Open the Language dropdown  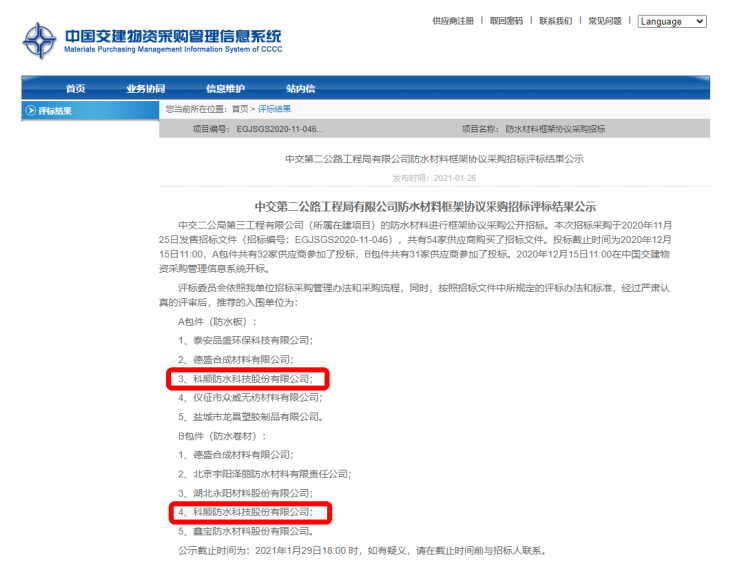[x=672, y=21]
